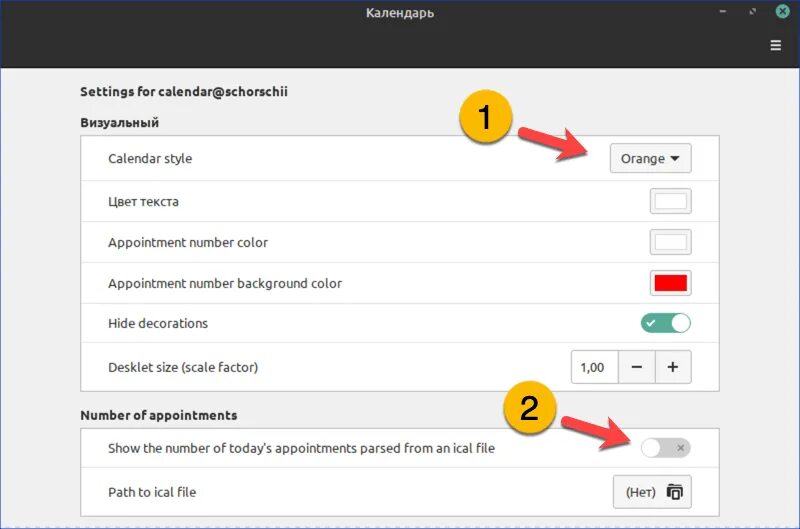Click the scale factor value field 1,00
The image size is (800, 529).
(594, 367)
